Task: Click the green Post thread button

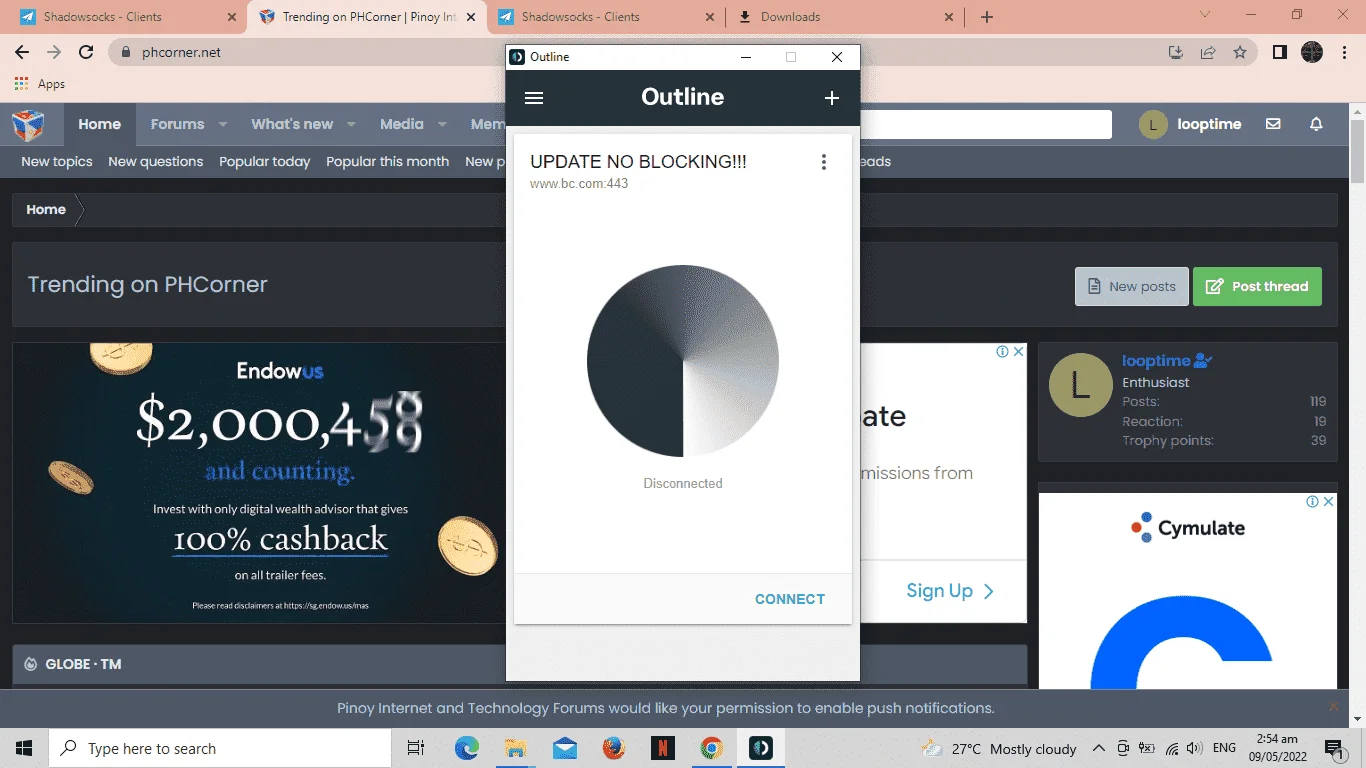Action: coord(1257,286)
